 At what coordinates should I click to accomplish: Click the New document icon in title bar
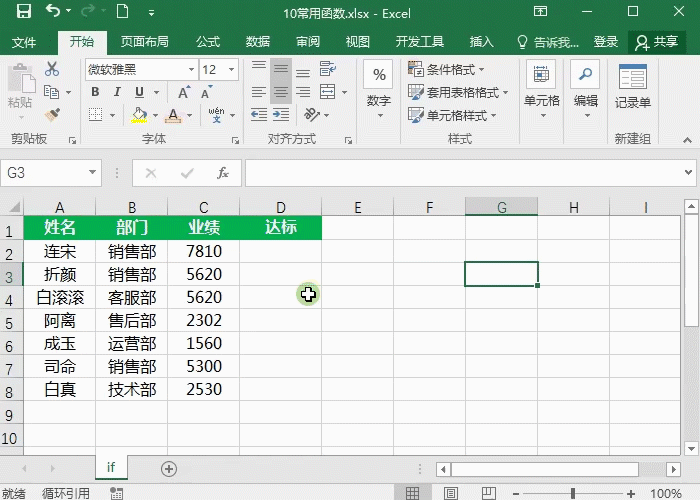click(x=122, y=11)
